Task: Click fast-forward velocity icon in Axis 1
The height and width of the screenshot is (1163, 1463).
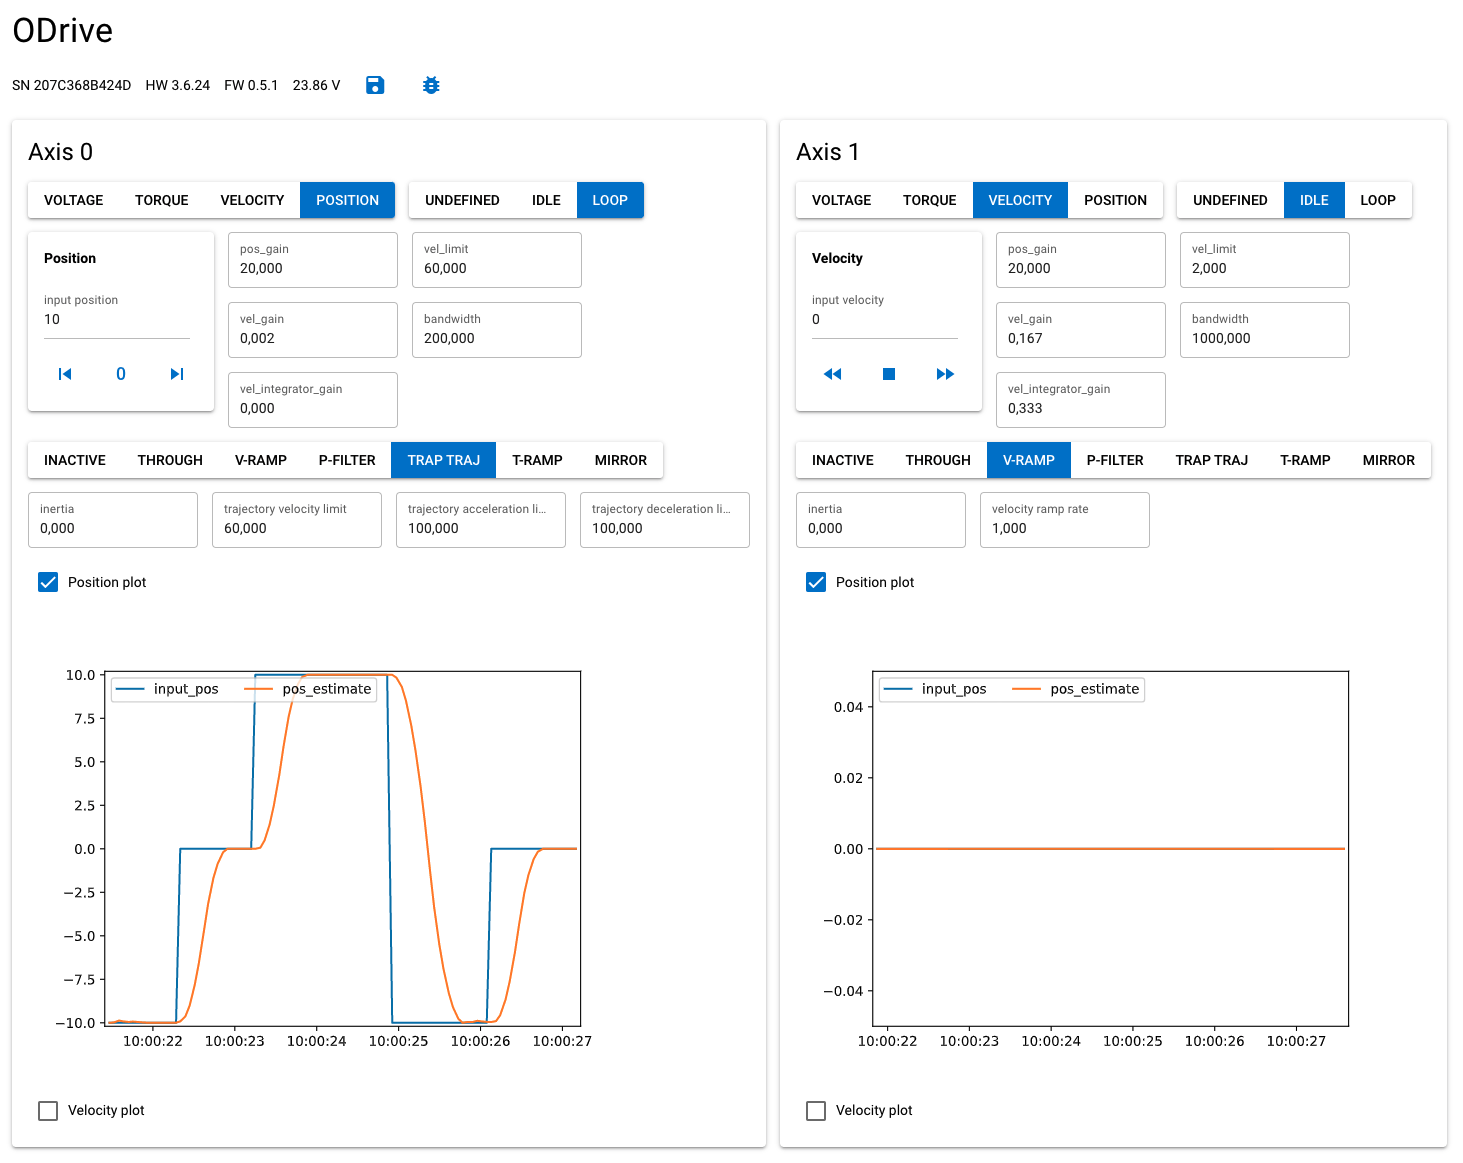Action: [945, 374]
